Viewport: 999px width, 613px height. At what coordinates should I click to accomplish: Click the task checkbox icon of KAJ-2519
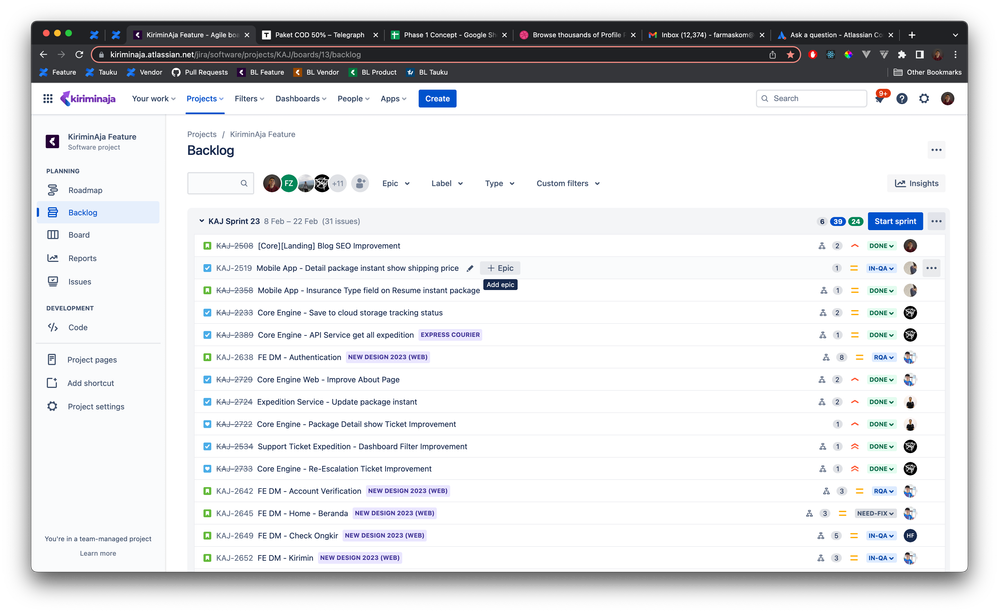pyautogui.click(x=207, y=268)
